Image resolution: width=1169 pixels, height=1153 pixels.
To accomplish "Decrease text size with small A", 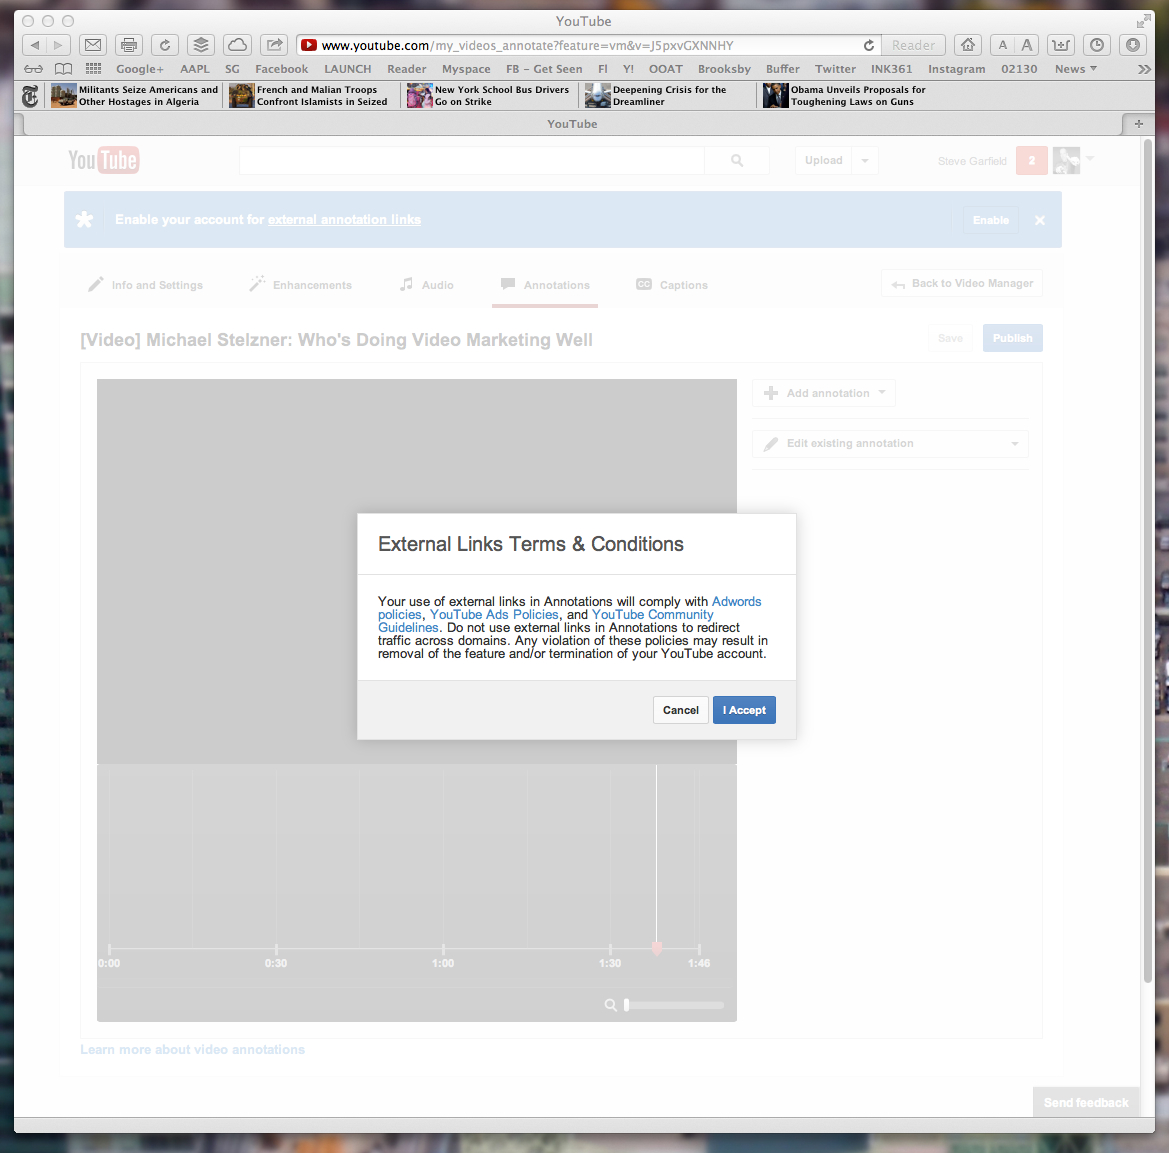I will [1003, 45].
